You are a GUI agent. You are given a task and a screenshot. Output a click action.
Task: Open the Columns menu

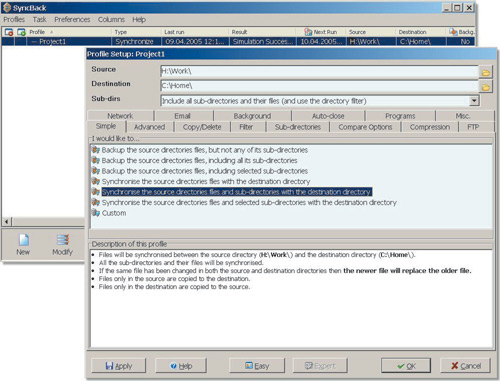pyautogui.click(x=111, y=19)
